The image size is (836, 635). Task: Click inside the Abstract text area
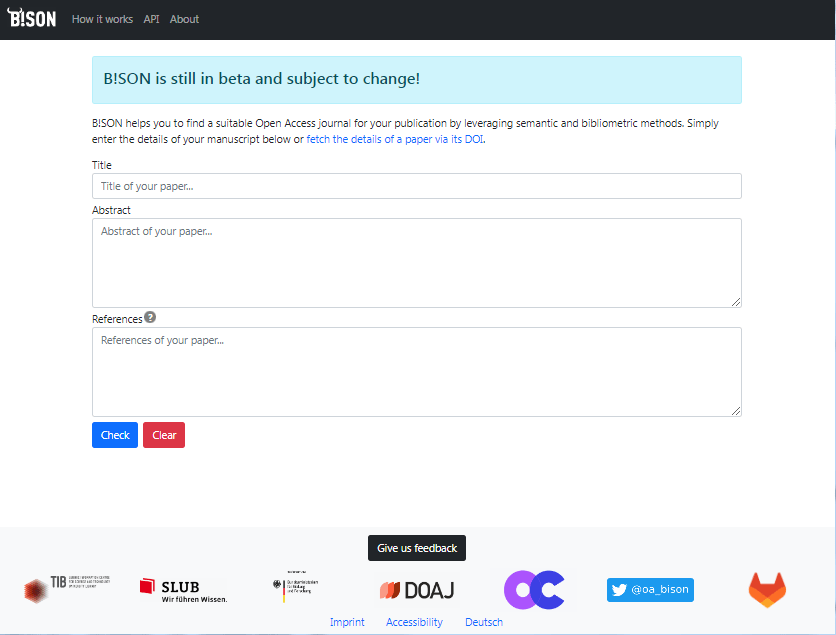pyautogui.click(x=416, y=262)
